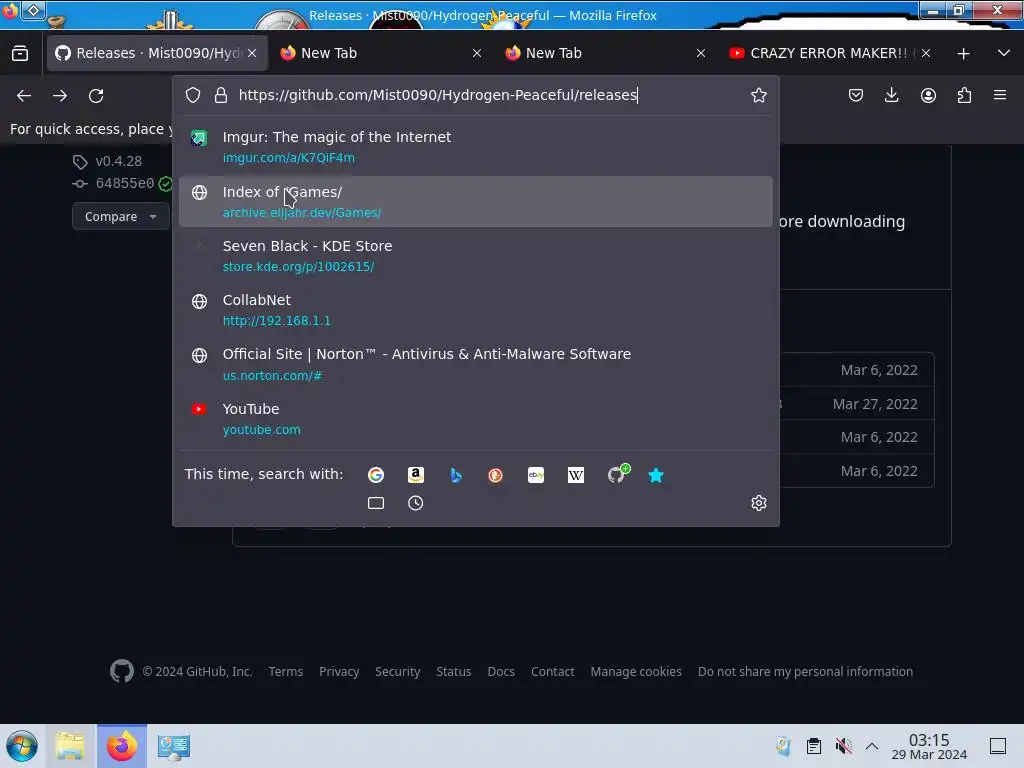Close the first New Tab
The height and width of the screenshot is (768, 1024).
pyautogui.click(x=477, y=53)
